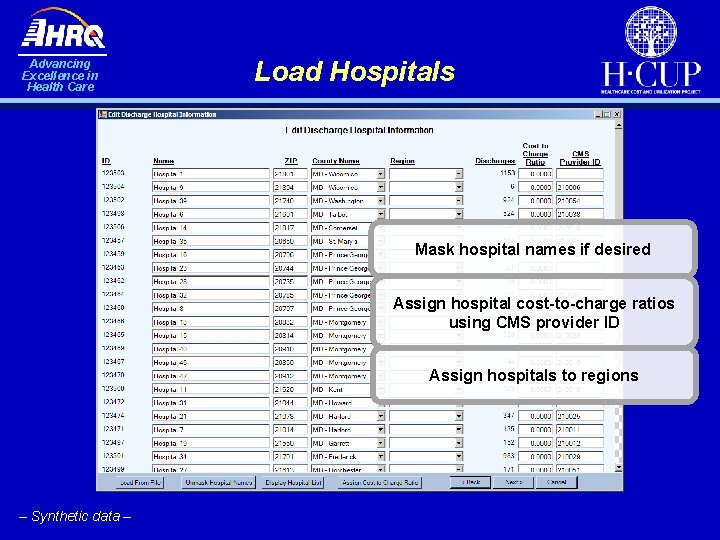The image size is (720, 540).
Task: Open Region dropdown for Hospital 9 row
Action: click(x=459, y=187)
